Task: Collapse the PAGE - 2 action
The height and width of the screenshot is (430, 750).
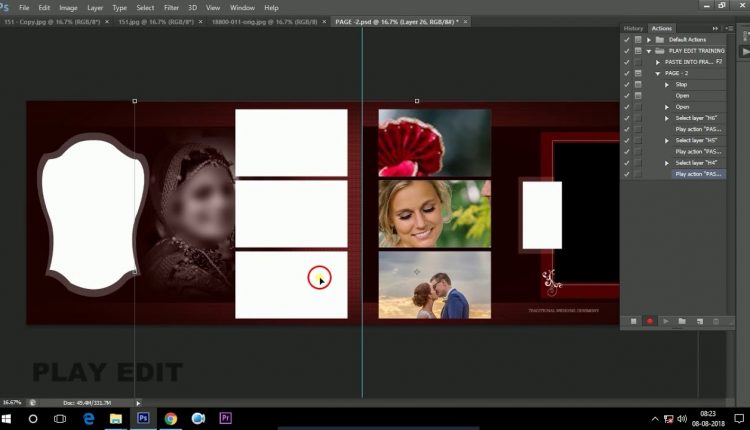Action: click(x=658, y=74)
